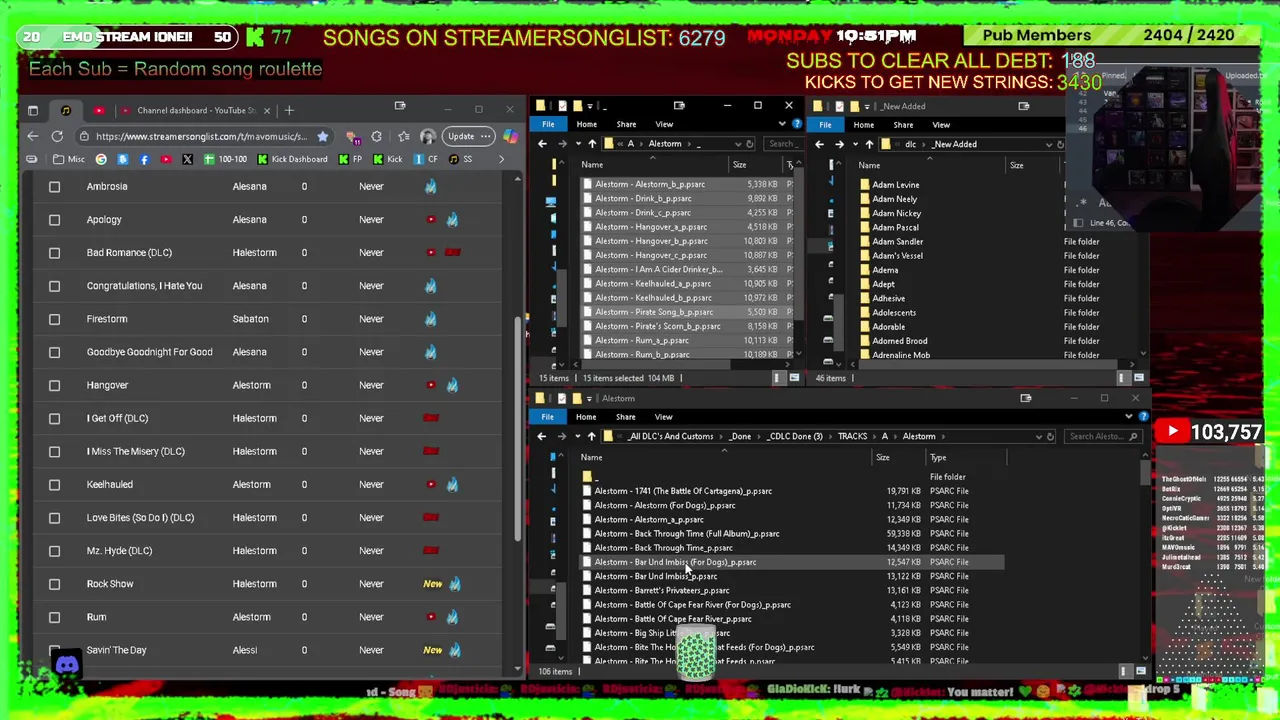Open recent locations dropdown in _New Added Explorer
1280x720 pixels.
tap(855, 144)
